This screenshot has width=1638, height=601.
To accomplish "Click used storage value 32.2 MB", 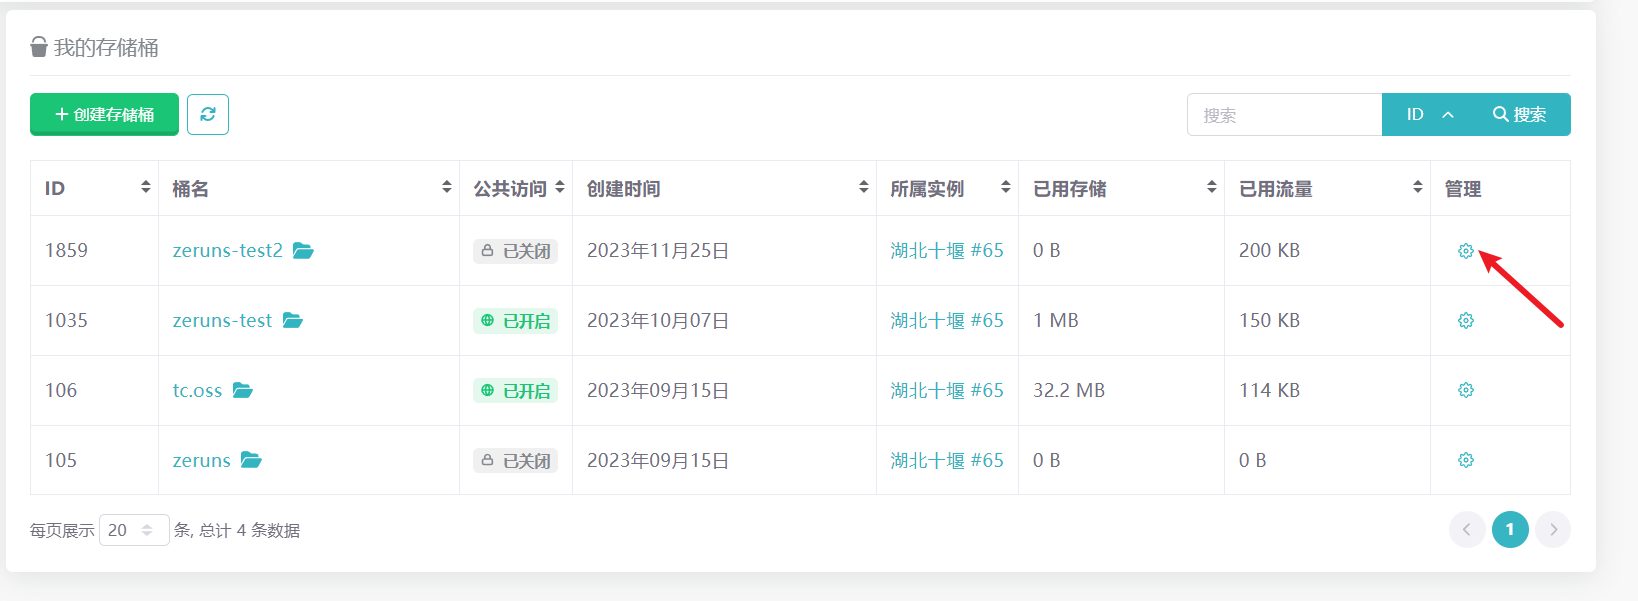I will point(1069,390).
